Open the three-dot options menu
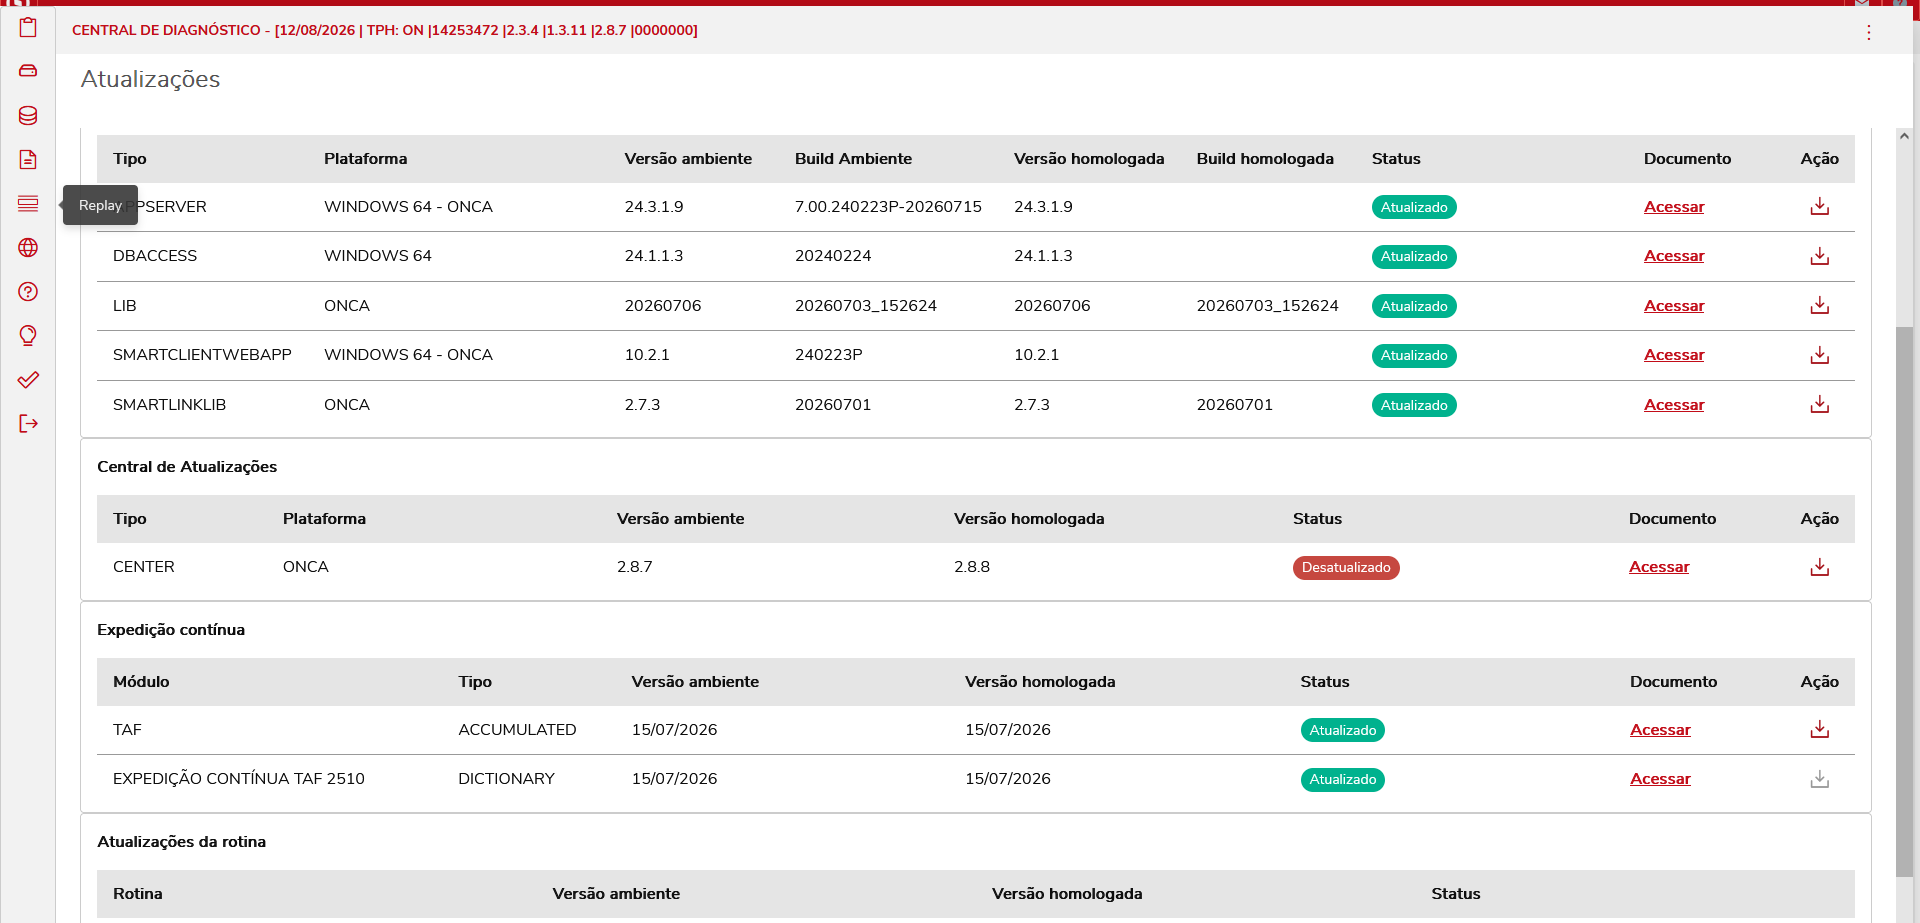This screenshot has width=1920, height=923. tap(1868, 32)
